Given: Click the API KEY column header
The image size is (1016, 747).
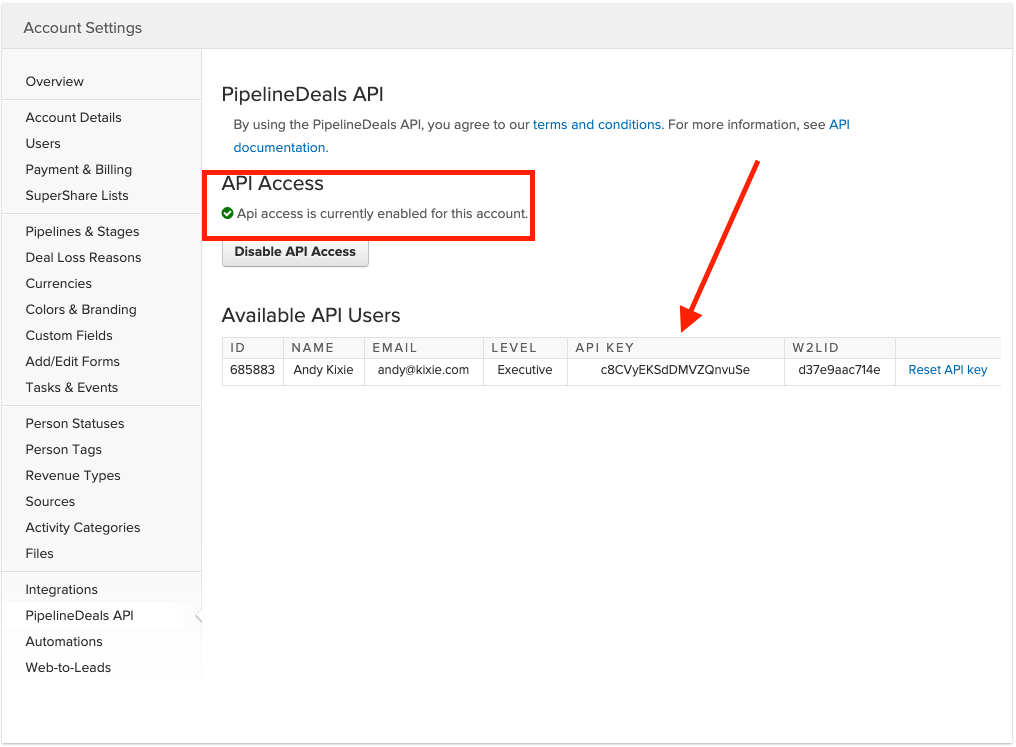Looking at the screenshot, I should (x=605, y=348).
